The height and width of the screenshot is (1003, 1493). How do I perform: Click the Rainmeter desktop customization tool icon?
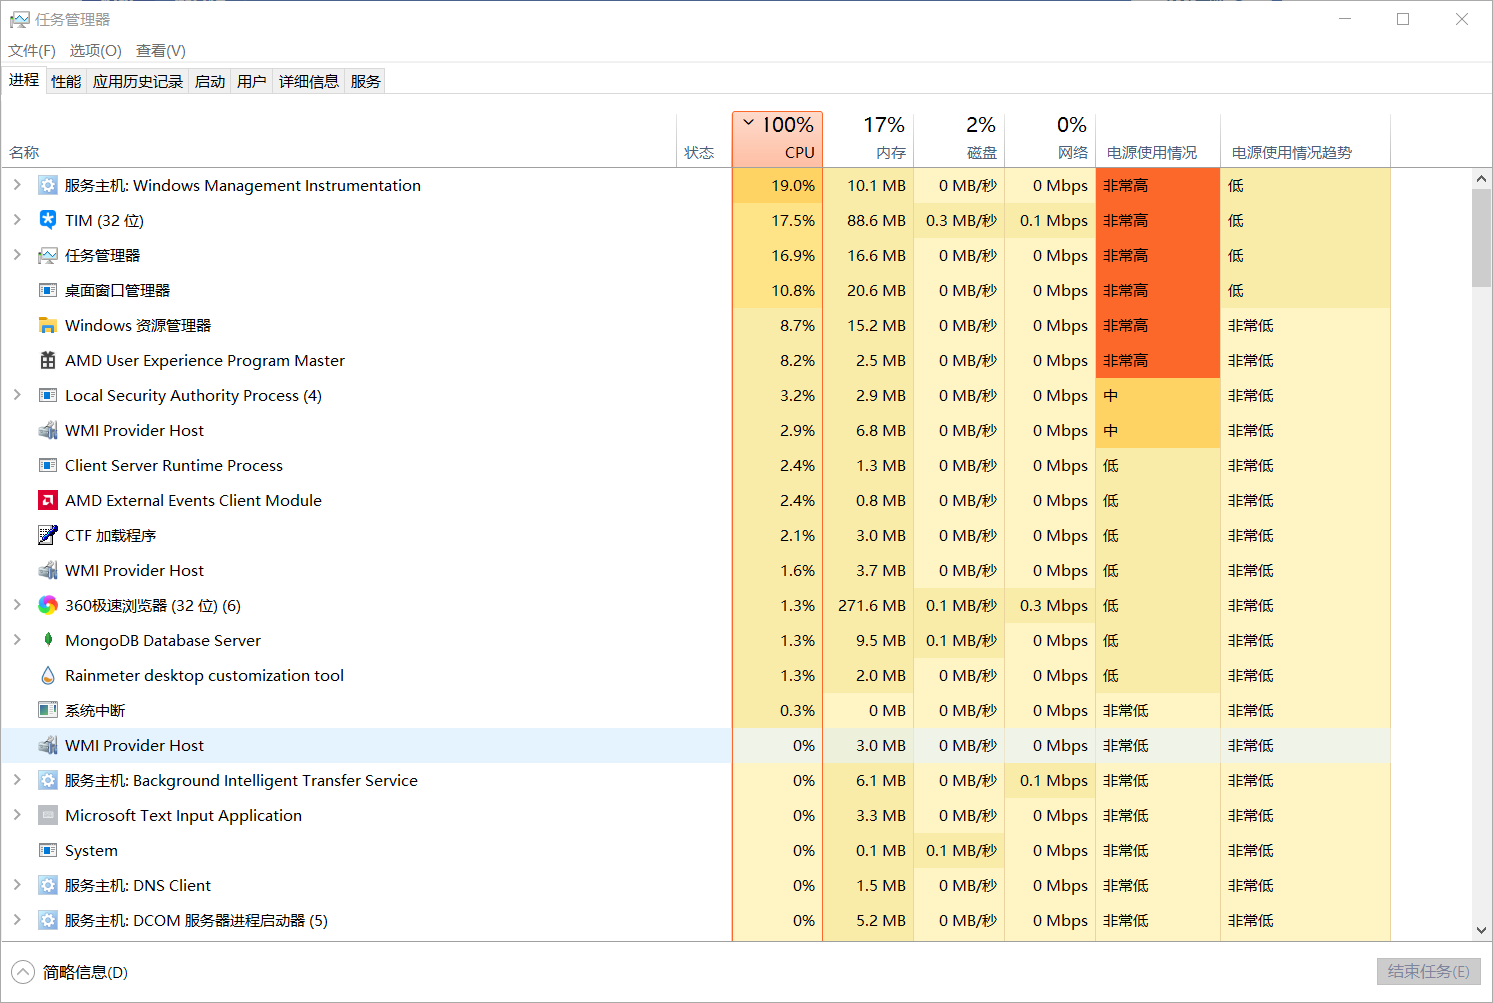pos(48,675)
